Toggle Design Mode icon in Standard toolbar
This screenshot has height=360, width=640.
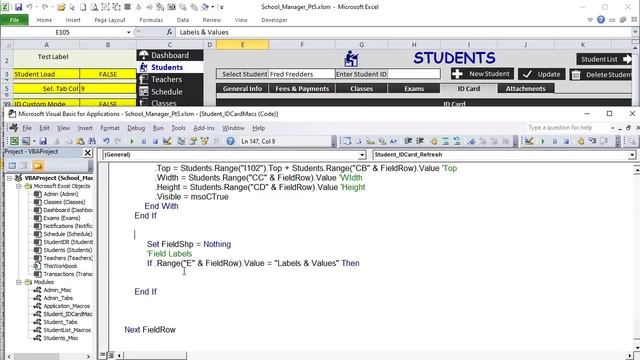coord(167,141)
